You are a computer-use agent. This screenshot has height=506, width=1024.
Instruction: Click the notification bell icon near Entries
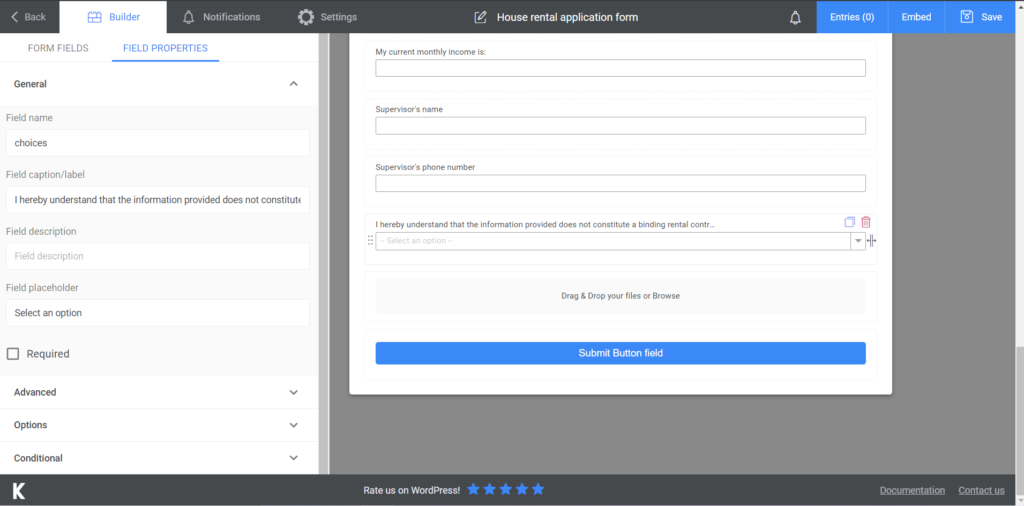click(x=795, y=18)
